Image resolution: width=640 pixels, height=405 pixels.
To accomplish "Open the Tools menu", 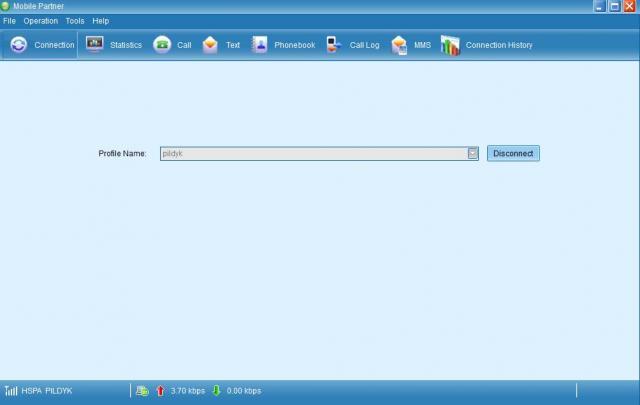I will coord(75,21).
